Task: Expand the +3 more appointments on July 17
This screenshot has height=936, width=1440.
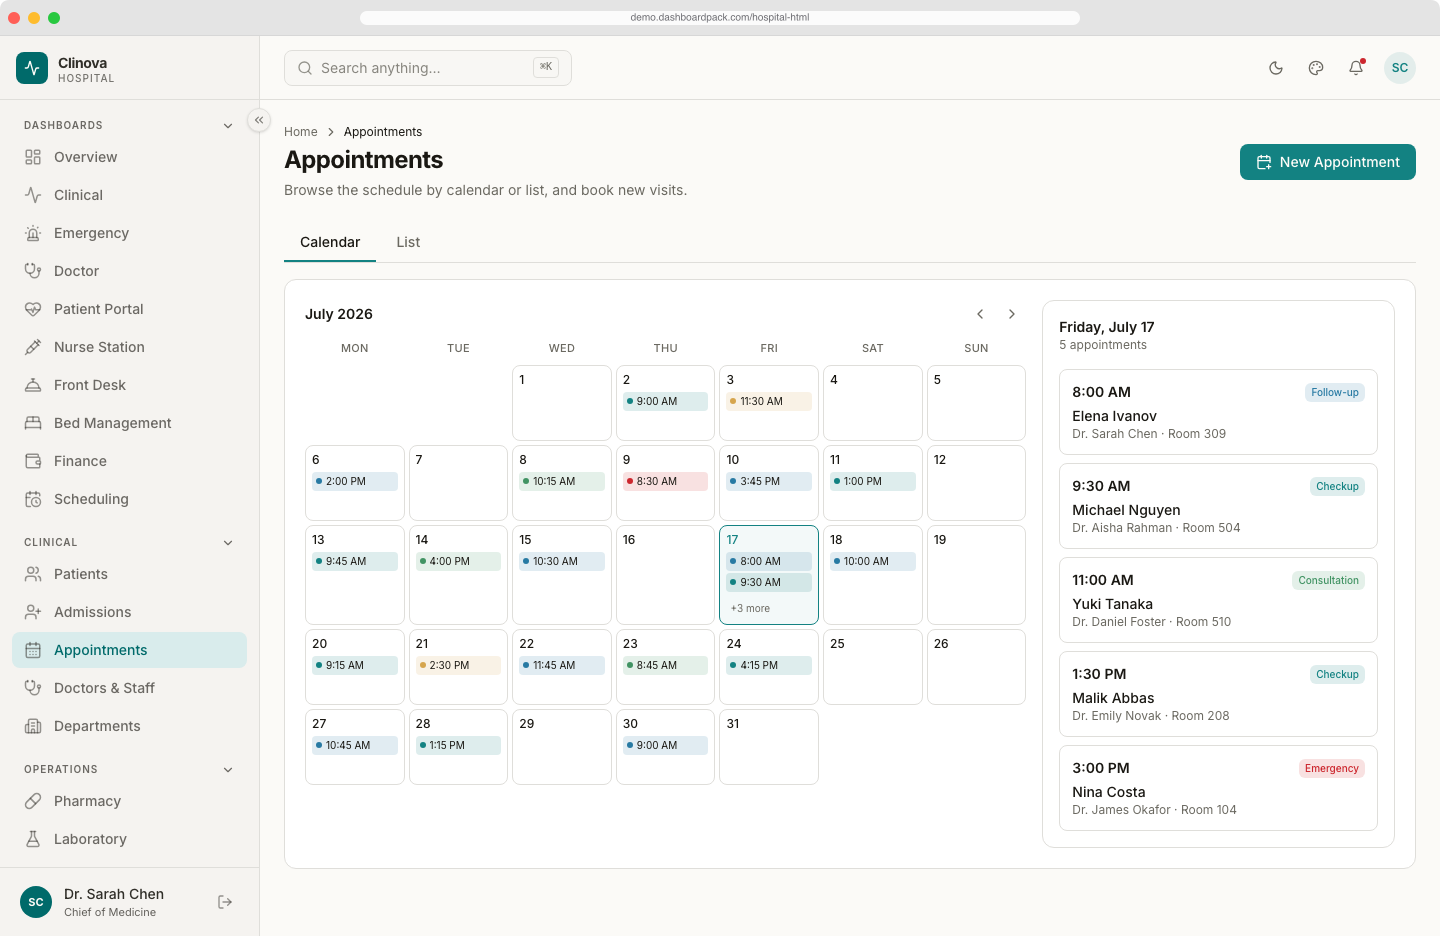Action: pyautogui.click(x=750, y=608)
